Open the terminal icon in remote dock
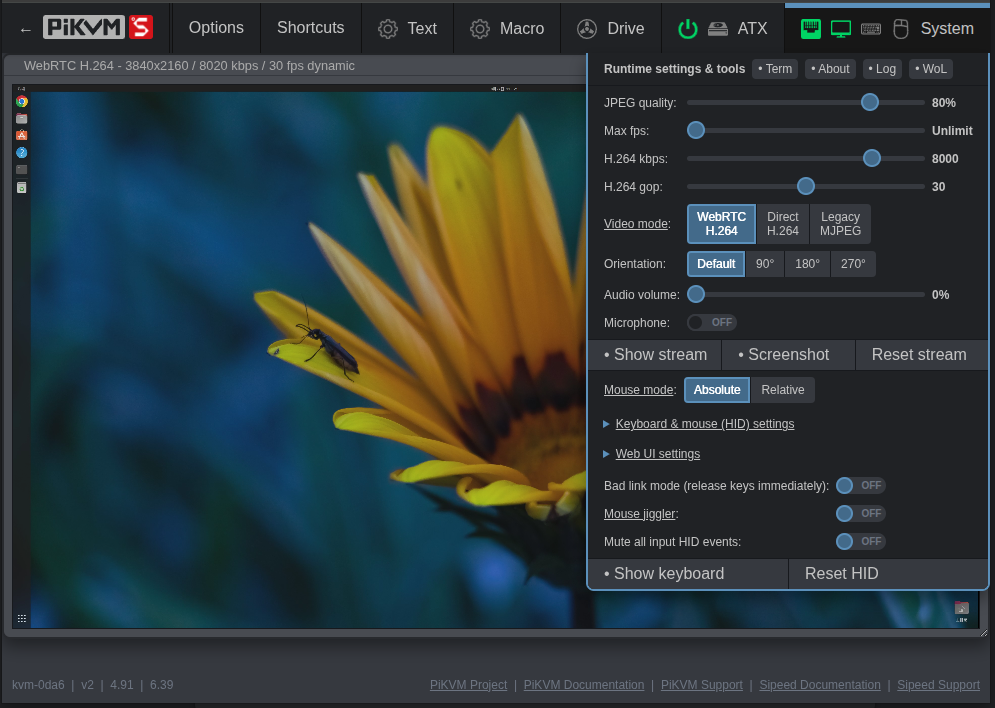995x708 pixels. click(22, 169)
